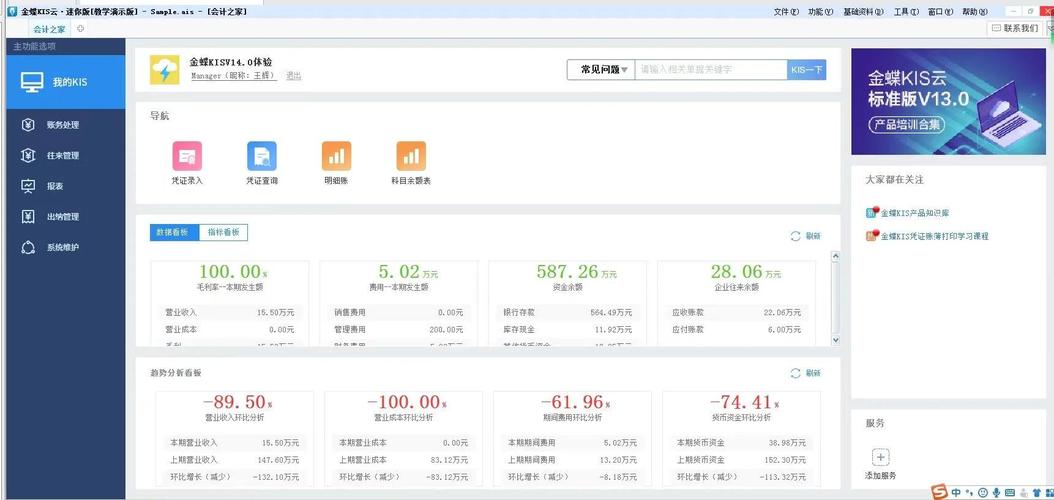Click the 中 language indicator in IME bar
This screenshot has width=1054, height=500.
coord(956,493)
